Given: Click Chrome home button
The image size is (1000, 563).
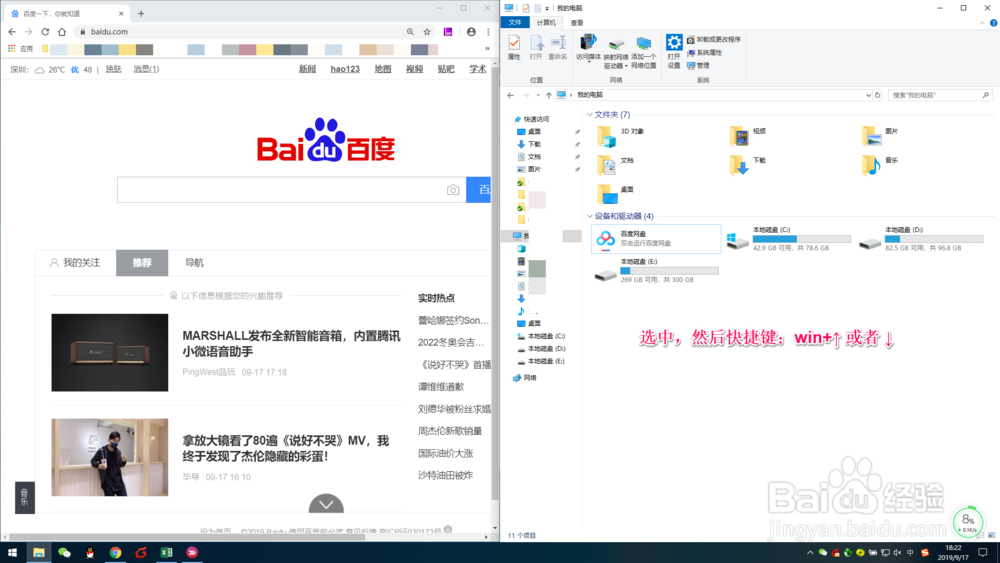Looking at the screenshot, I should tap(62, 32).
